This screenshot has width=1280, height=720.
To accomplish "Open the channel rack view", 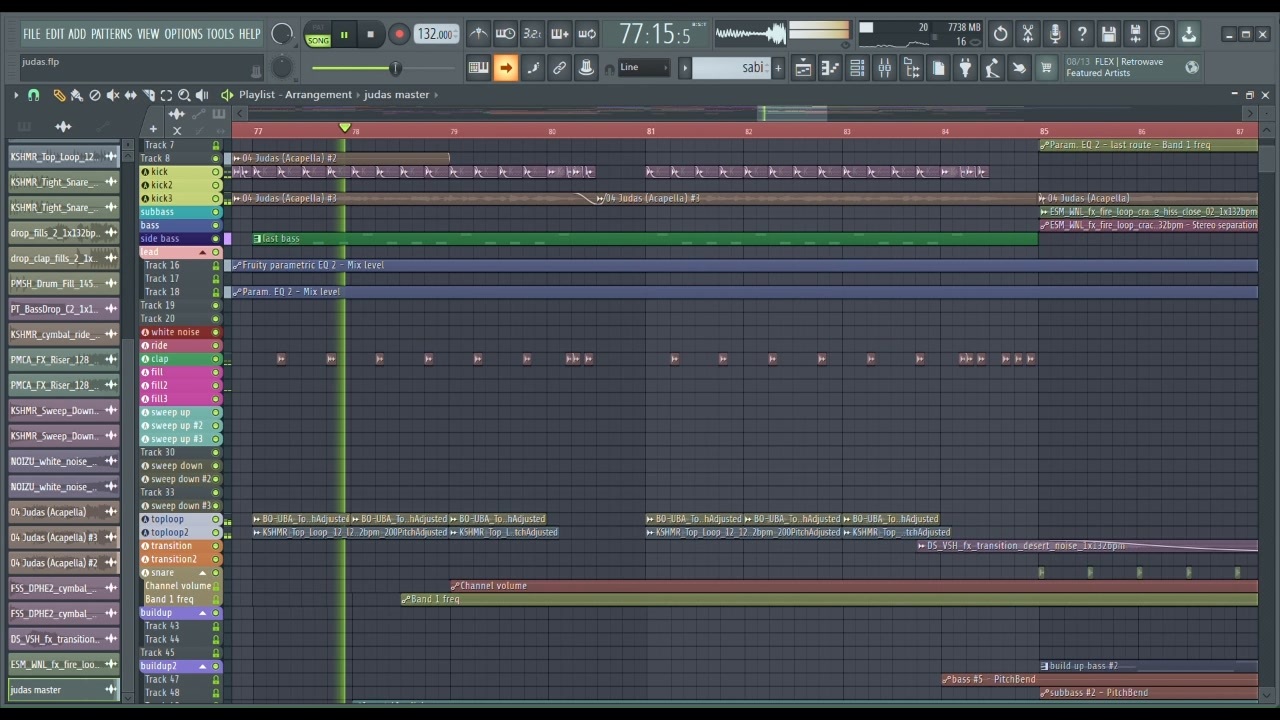I will point(857,68).
